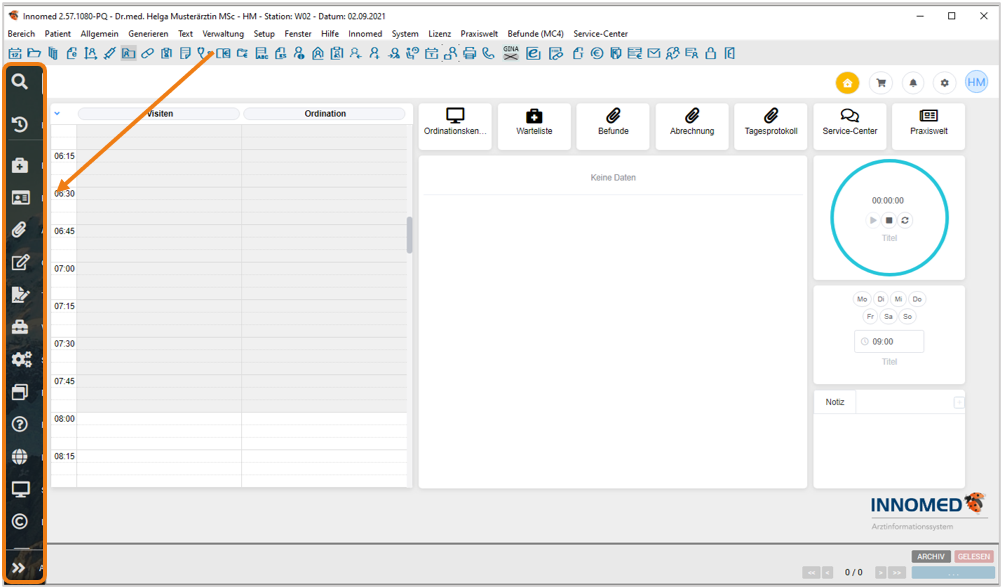Viewport: 1002px width, 588px height.
Task: Toggle the Fr weekday button
Action: (870, 316)
